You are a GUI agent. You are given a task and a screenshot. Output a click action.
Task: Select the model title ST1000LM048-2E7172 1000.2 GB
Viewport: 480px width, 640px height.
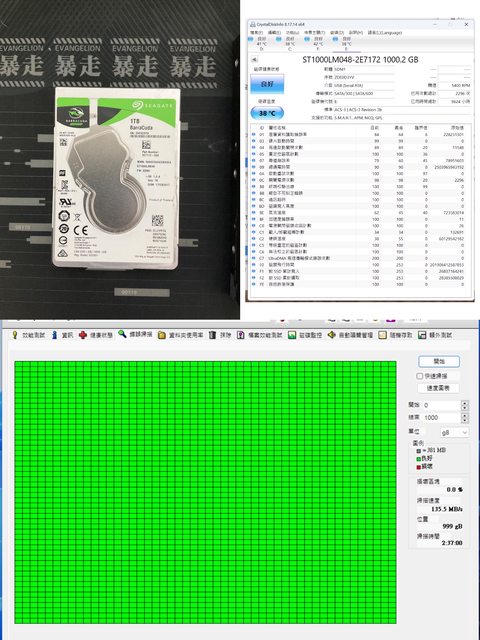[360, 60]
